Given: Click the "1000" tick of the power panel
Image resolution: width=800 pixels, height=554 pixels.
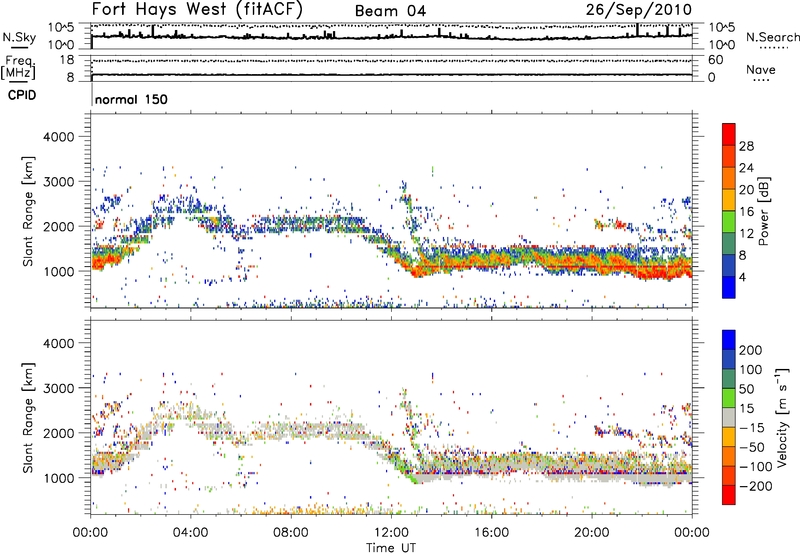Looking at the screenshot, I should click(59, 271).
